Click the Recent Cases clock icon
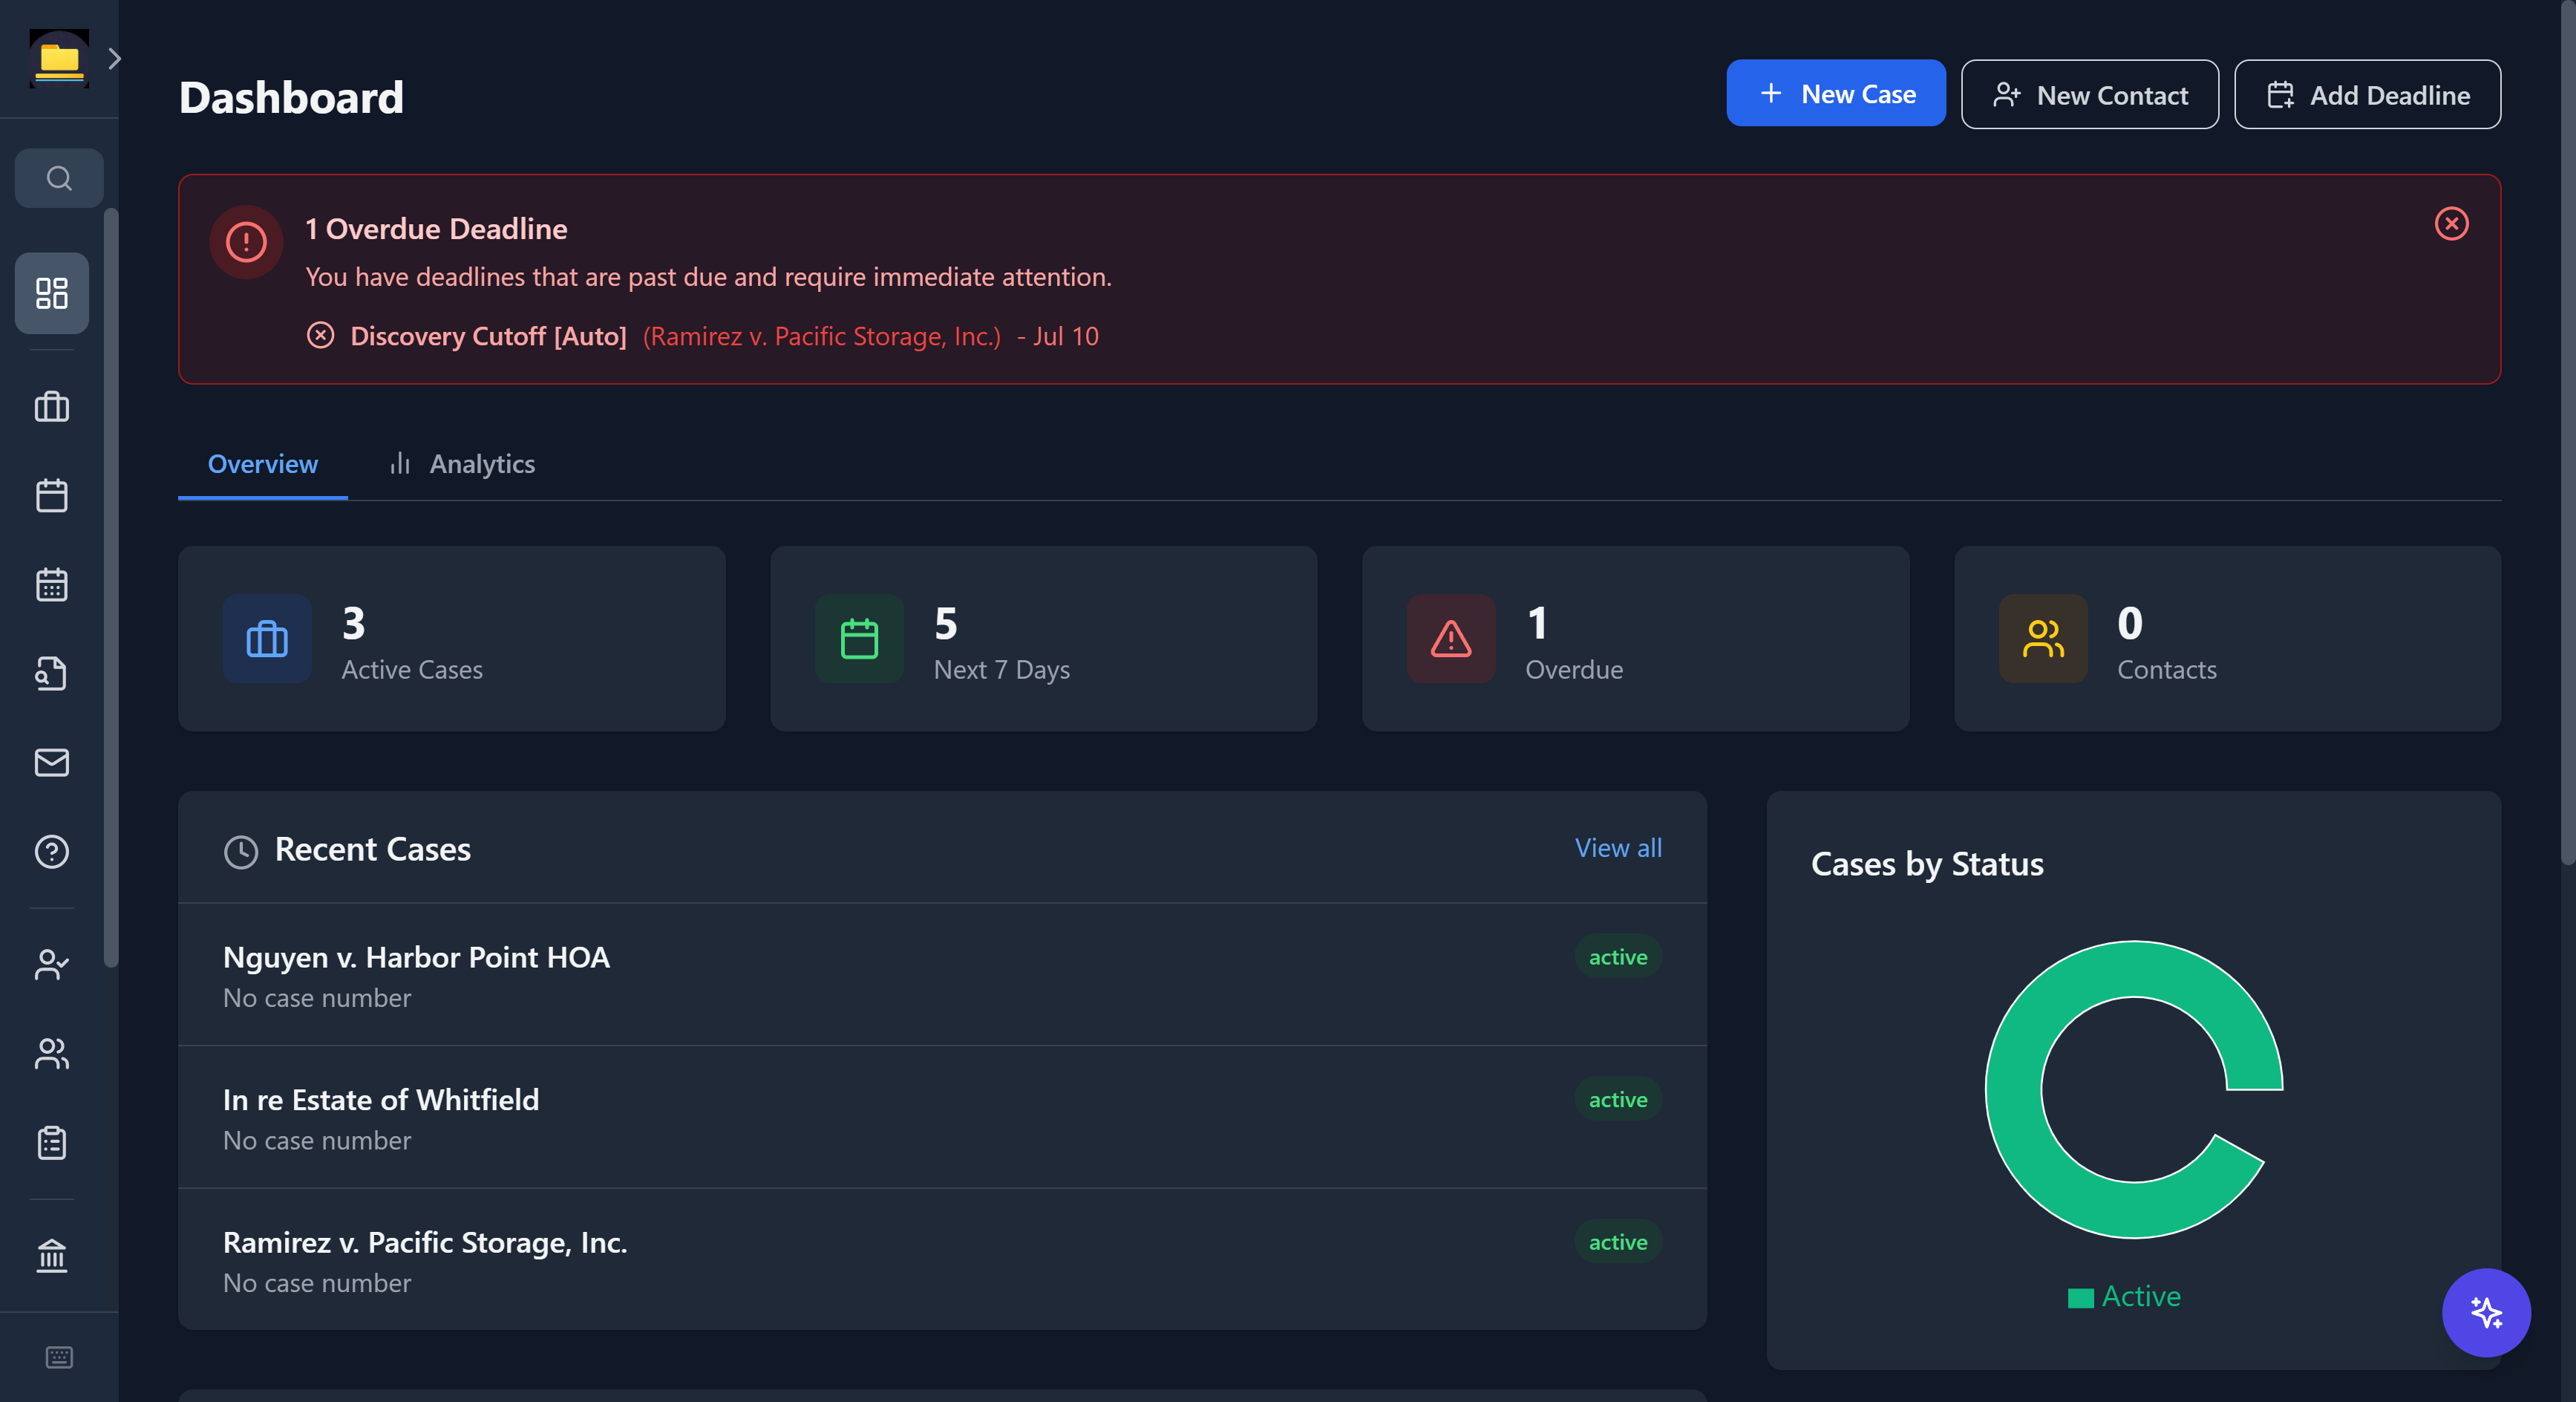 241,851
